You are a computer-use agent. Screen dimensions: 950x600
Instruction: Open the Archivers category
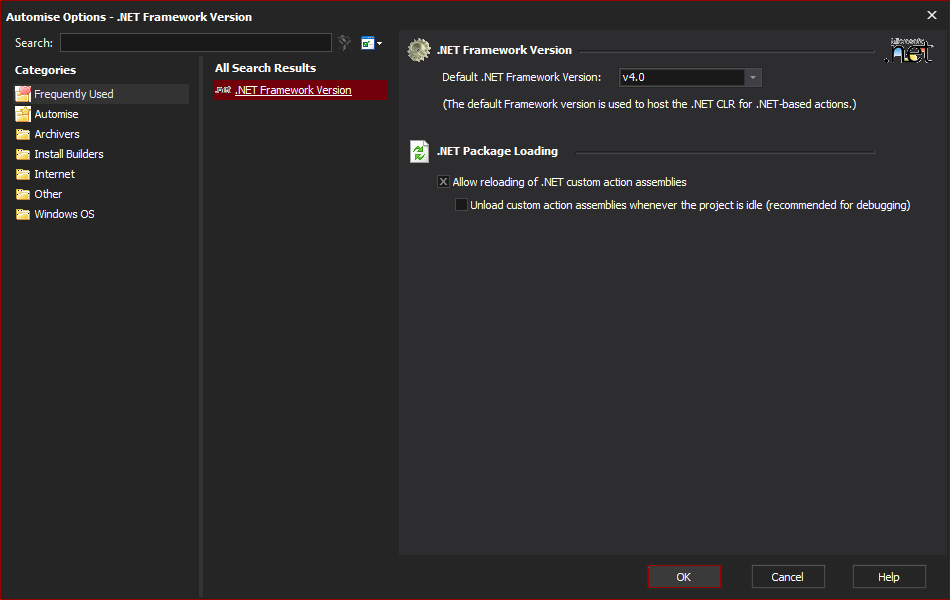[57, 134]
